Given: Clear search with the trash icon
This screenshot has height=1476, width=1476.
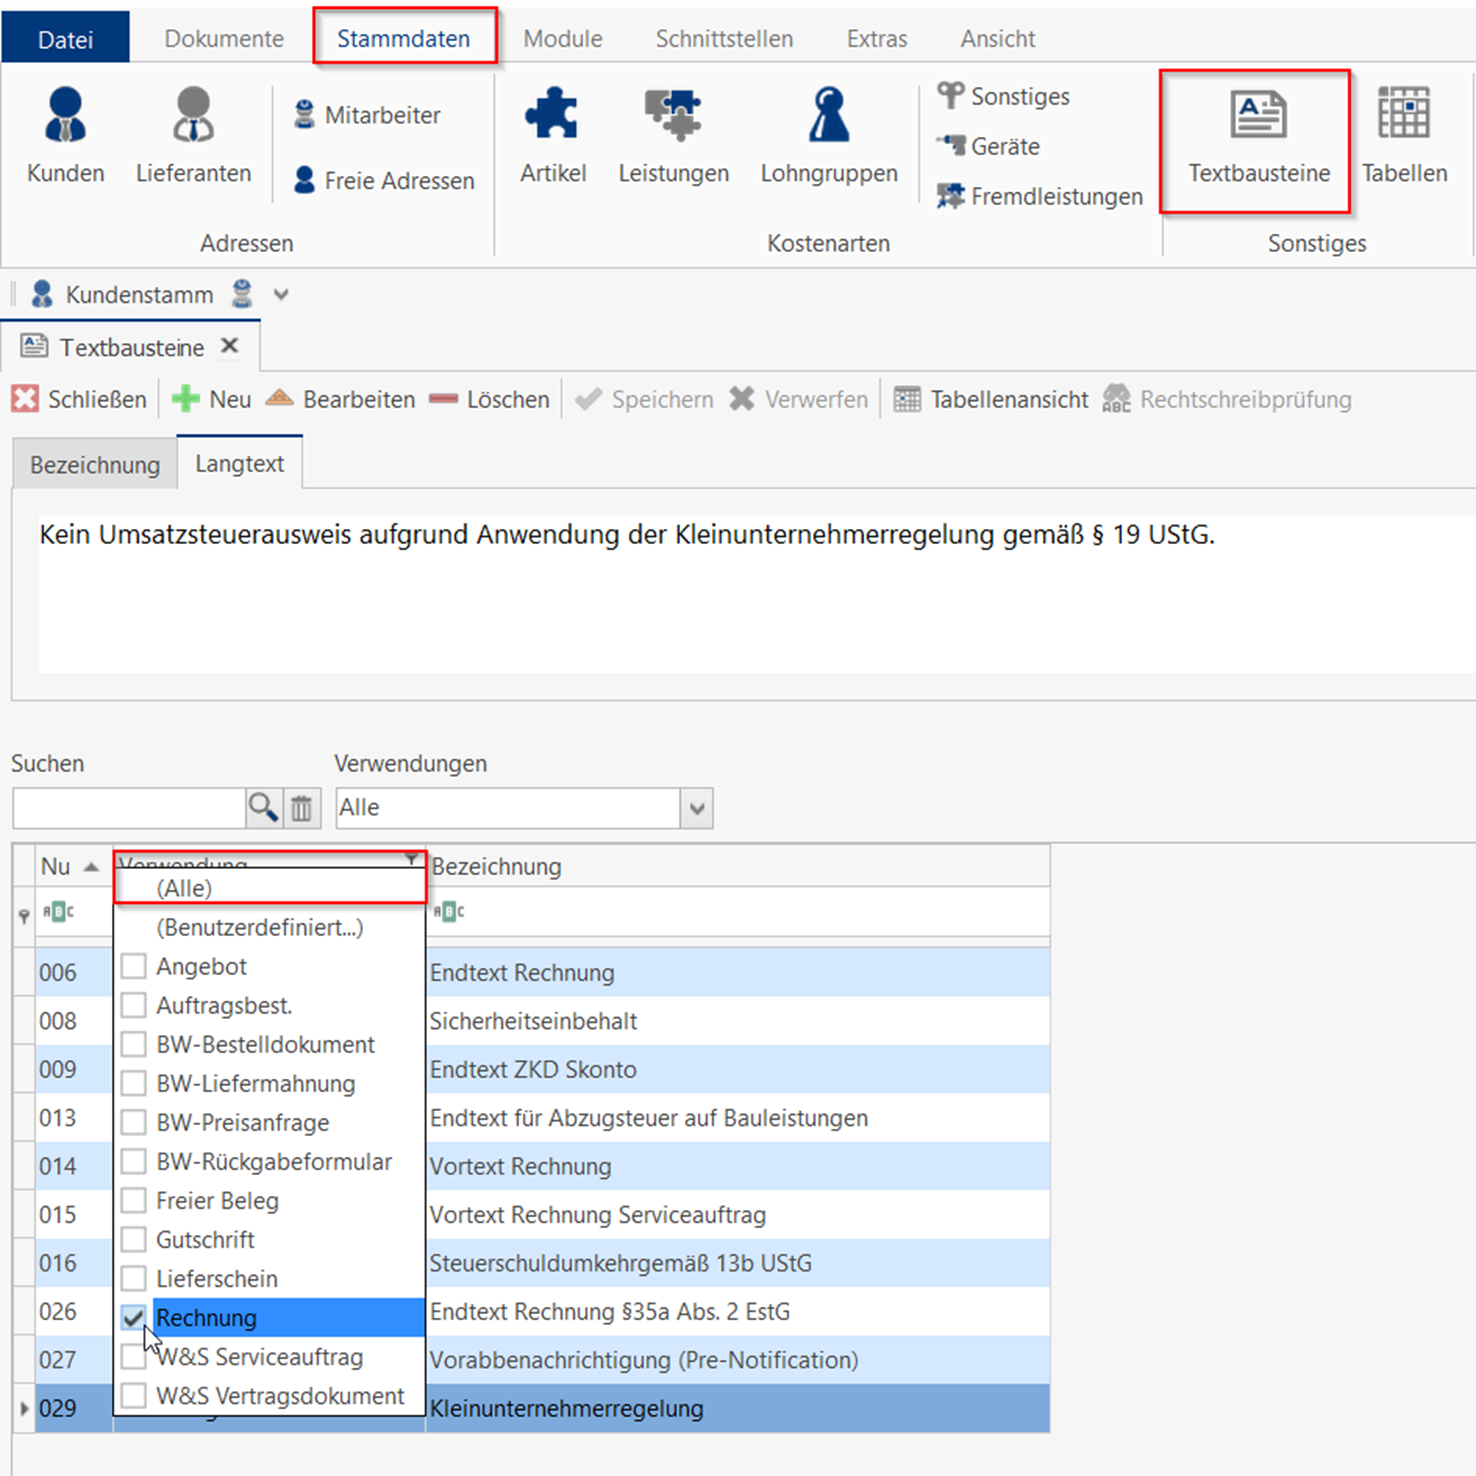Looking at the screenshot, I should [302, 807].
